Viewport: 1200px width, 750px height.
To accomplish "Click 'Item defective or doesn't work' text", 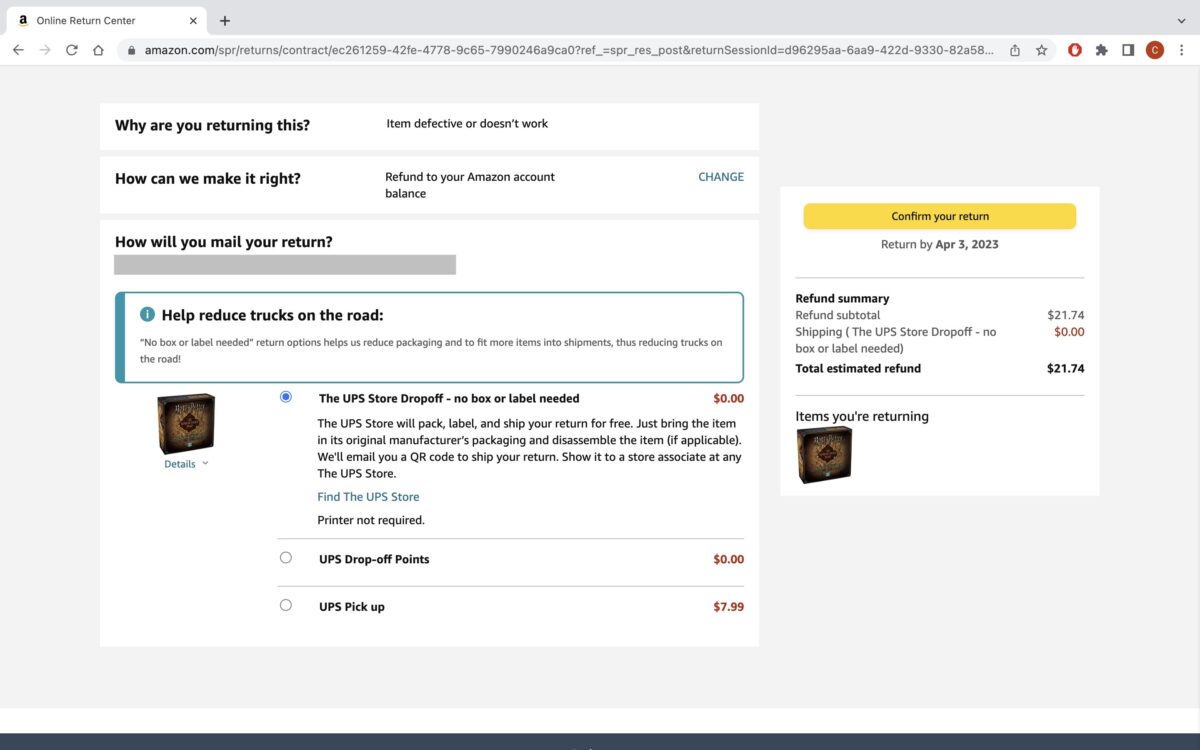I will (467, 124).
